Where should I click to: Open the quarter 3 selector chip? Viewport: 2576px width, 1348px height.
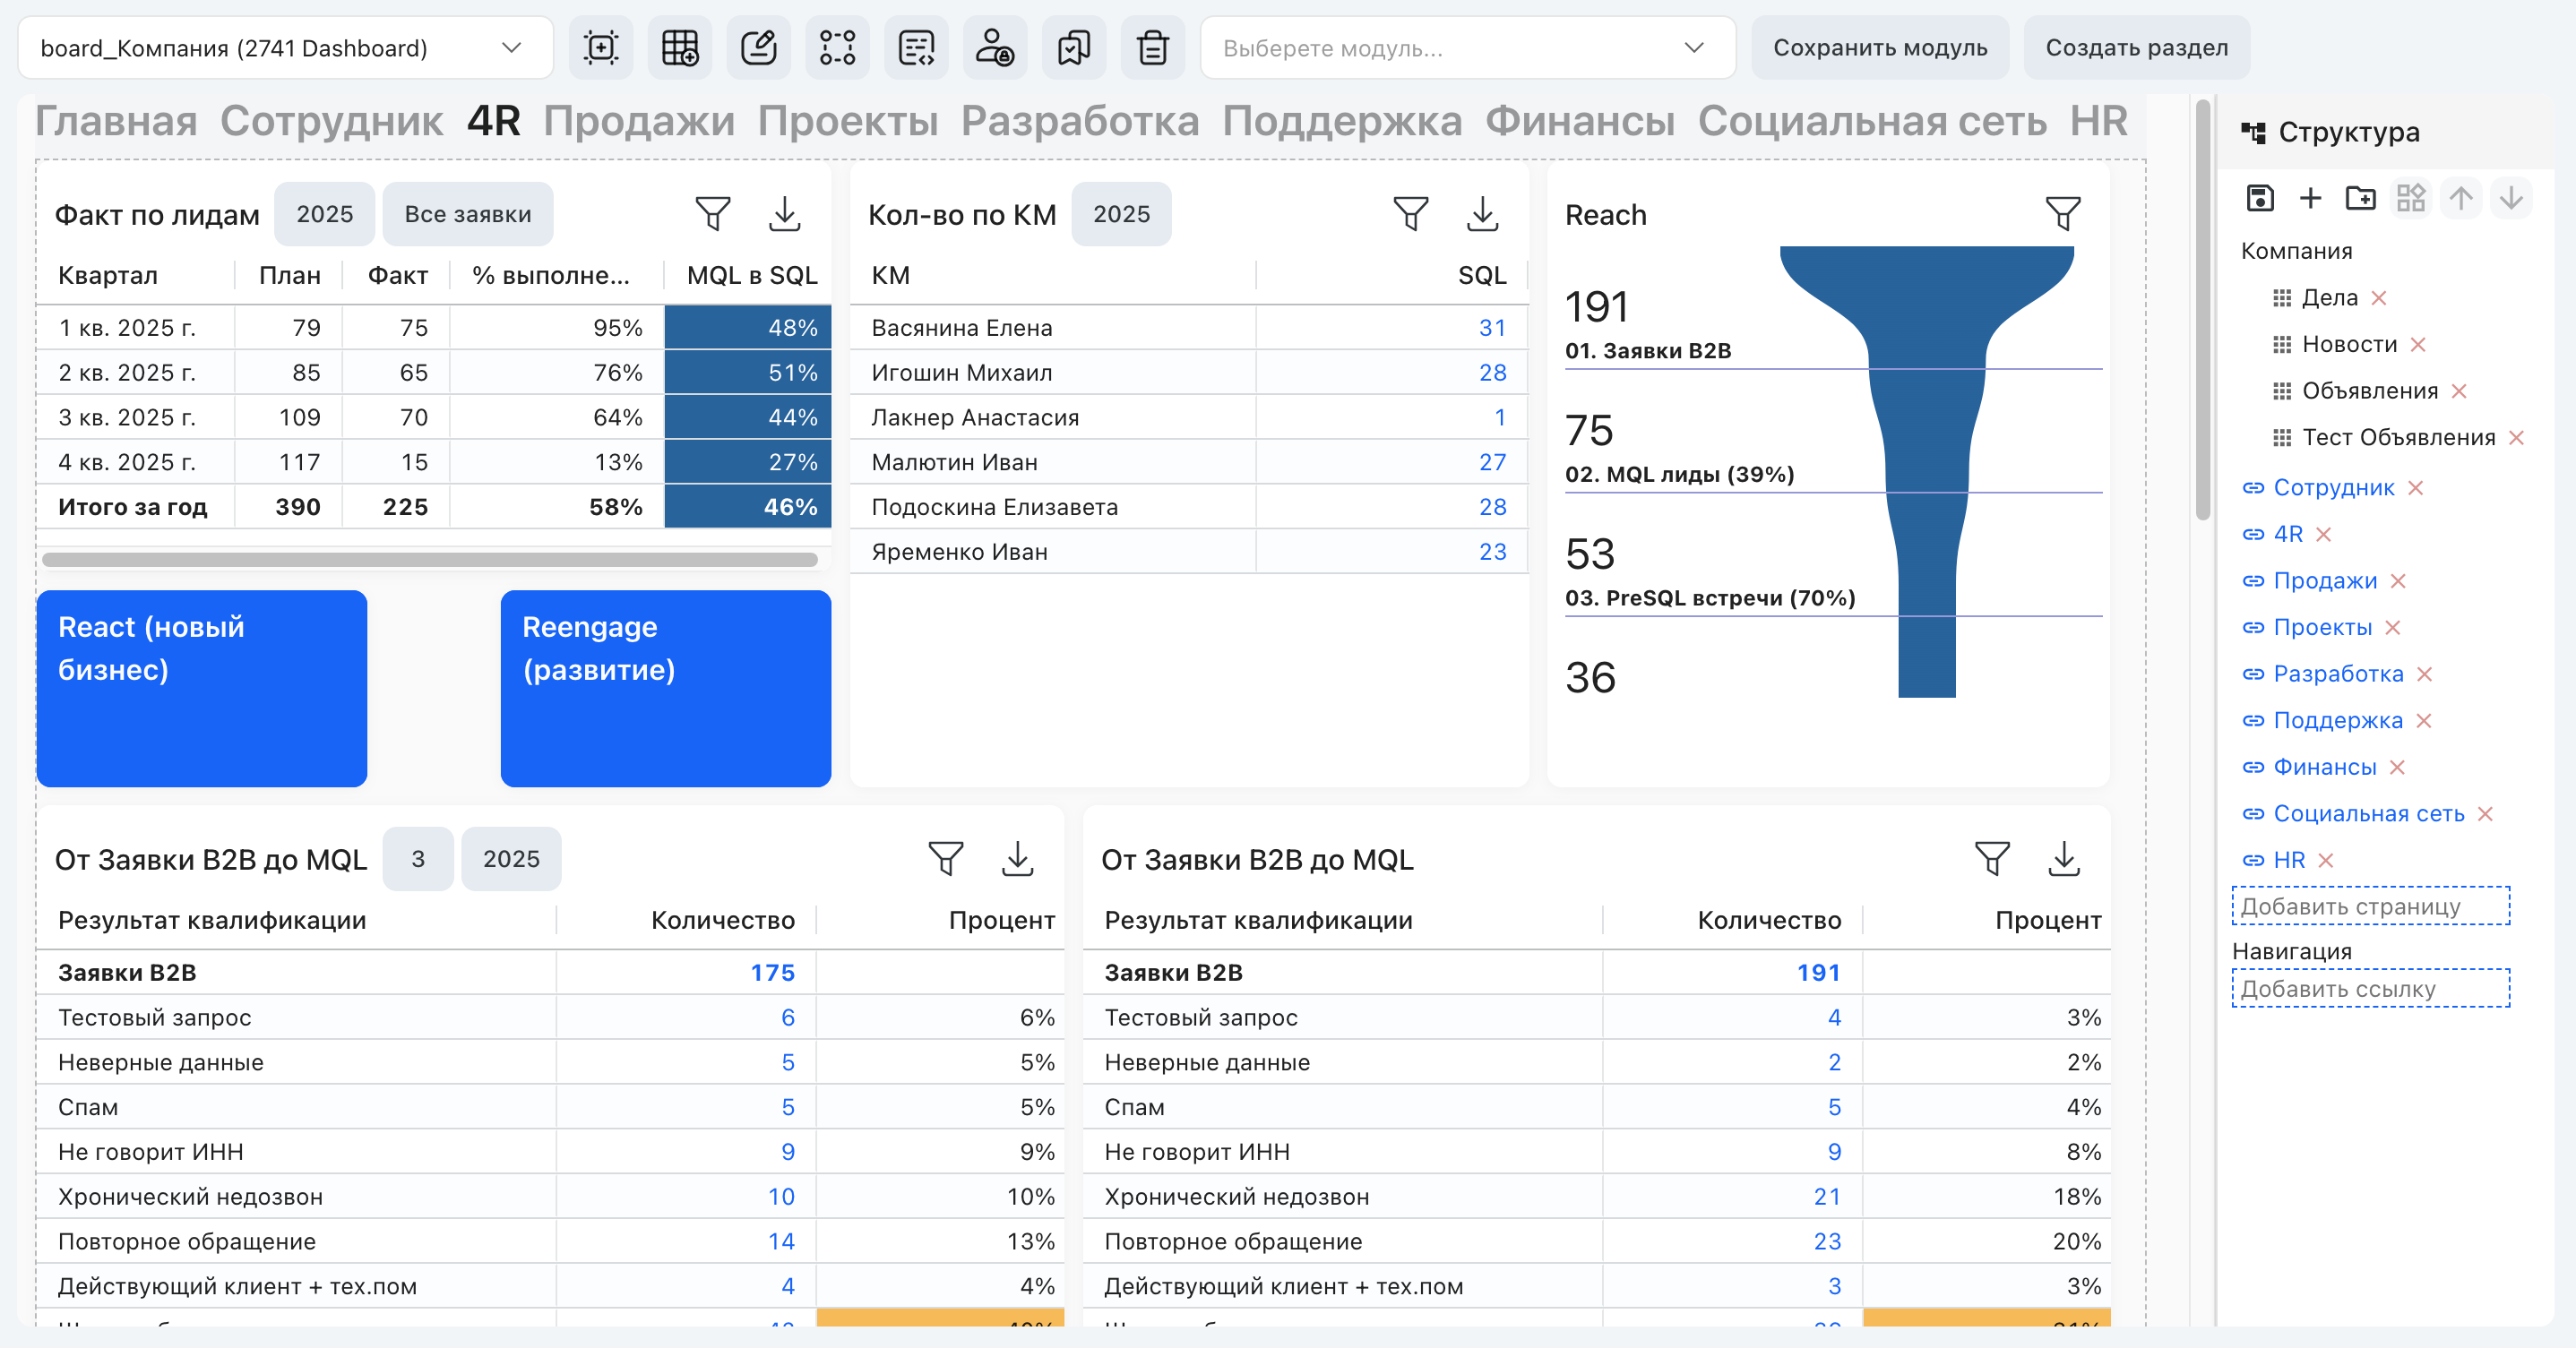[418, 859]
